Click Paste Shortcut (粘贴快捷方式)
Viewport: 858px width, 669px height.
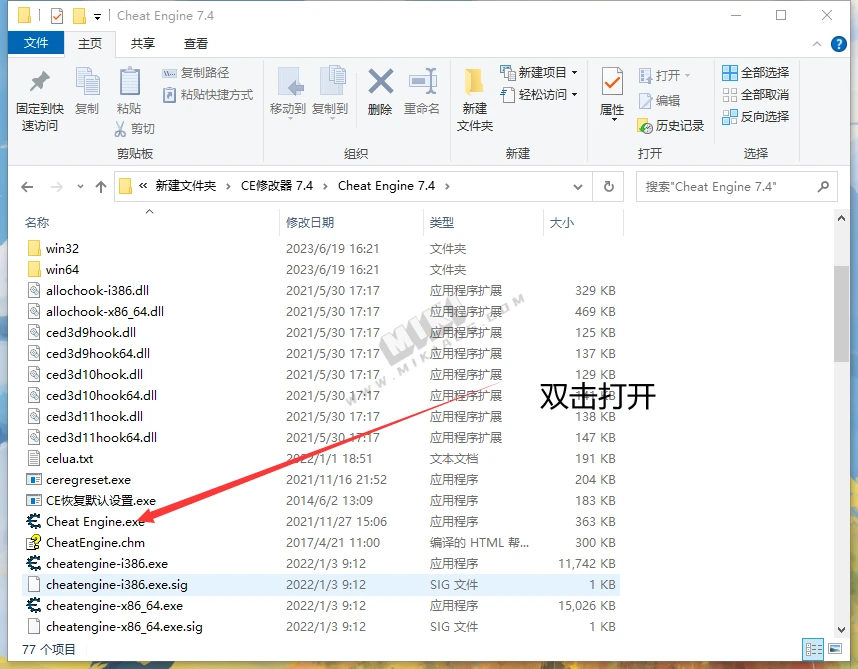(208, 95)
